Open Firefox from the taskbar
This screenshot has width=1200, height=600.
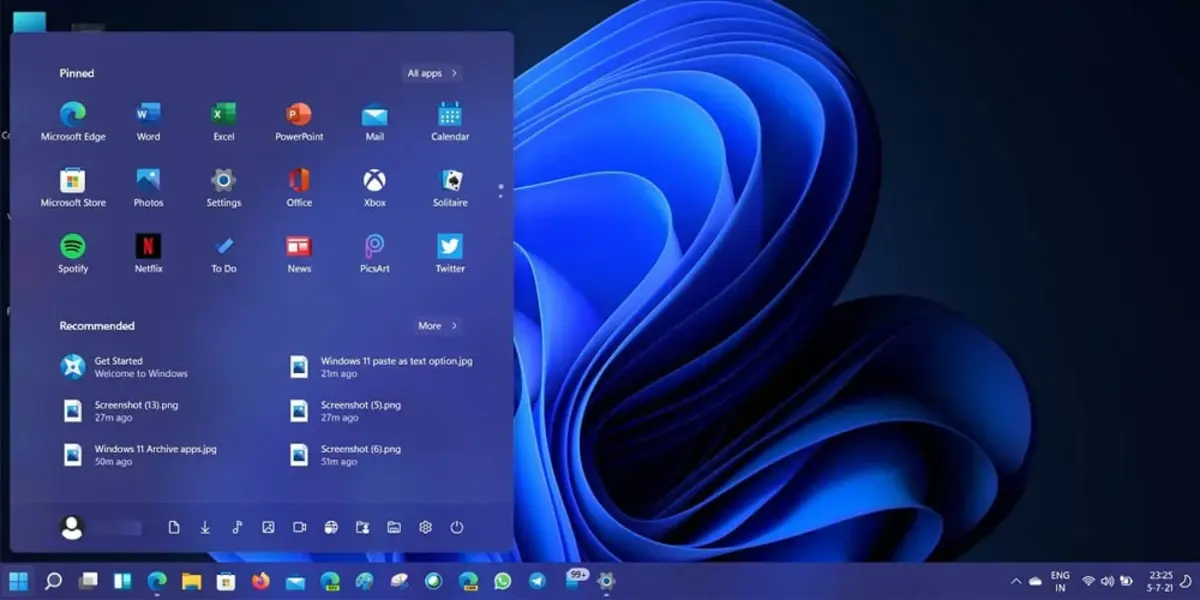[x=260, y=581]
